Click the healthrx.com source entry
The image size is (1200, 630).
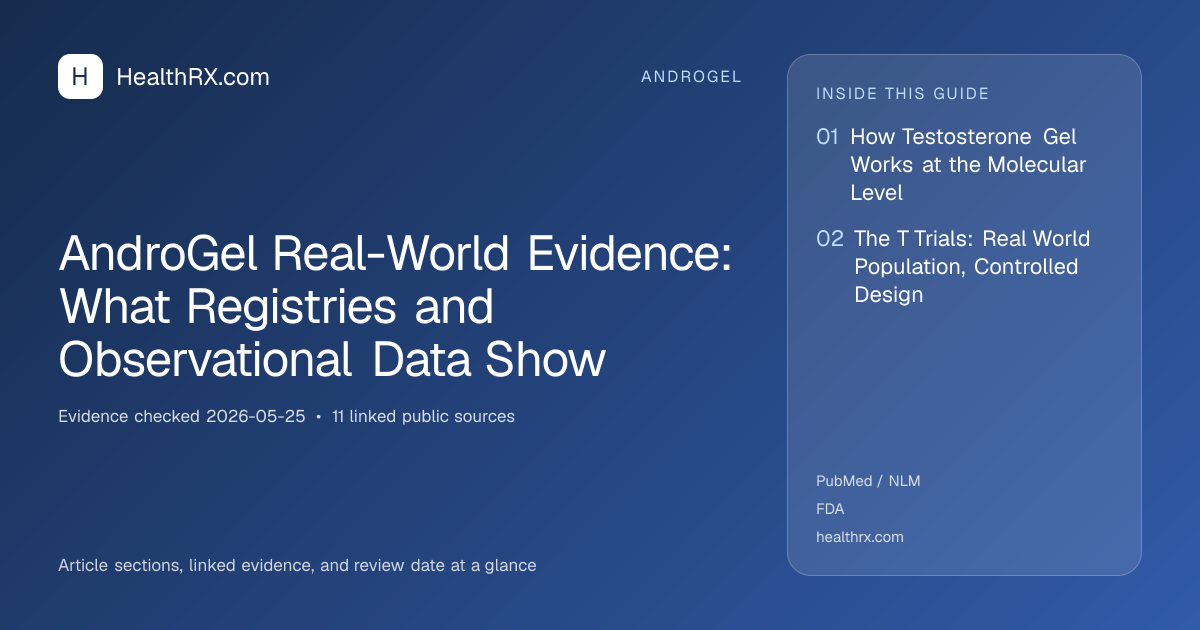point(860,537)
